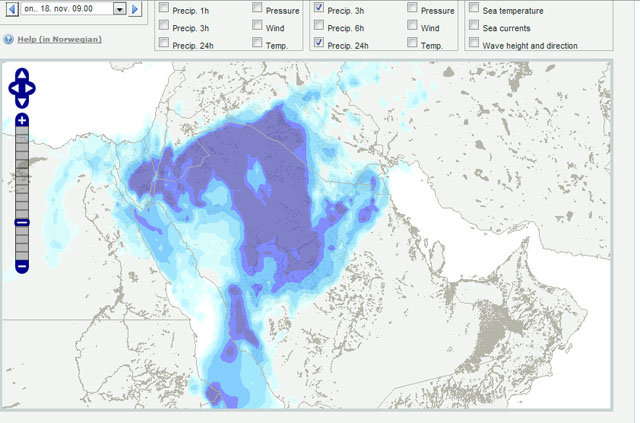Enable Pressure in second panel
640x423 pixels.
(412, 7)
